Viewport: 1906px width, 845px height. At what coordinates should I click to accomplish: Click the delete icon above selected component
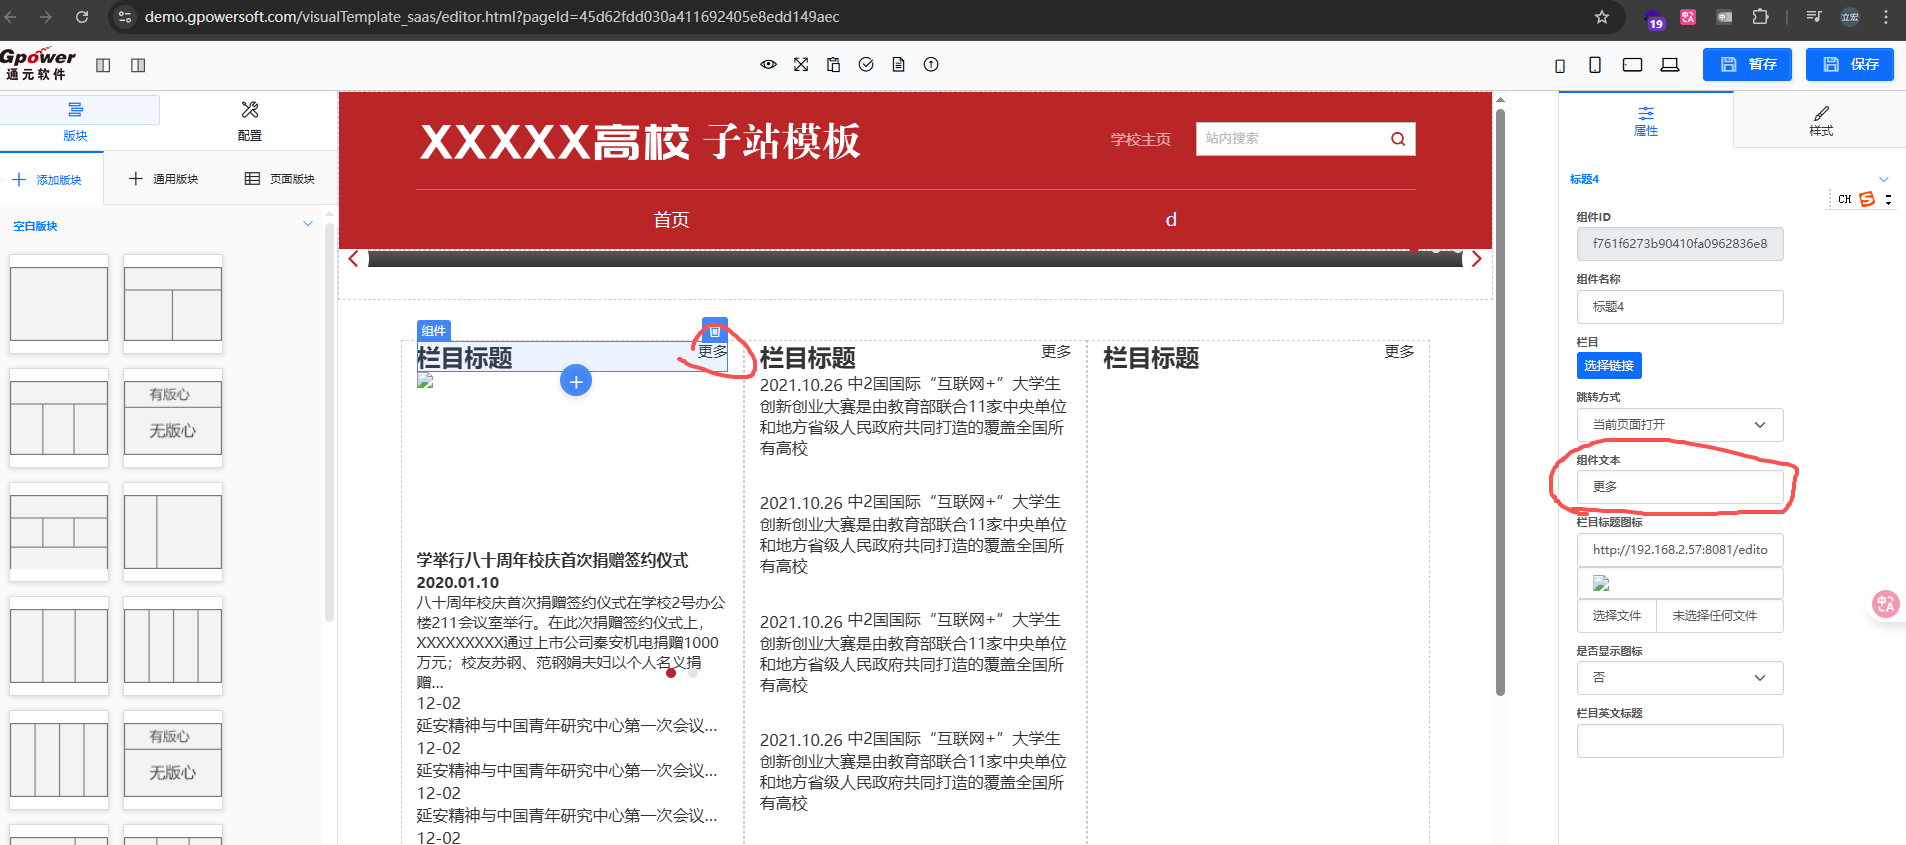point(714,331)
